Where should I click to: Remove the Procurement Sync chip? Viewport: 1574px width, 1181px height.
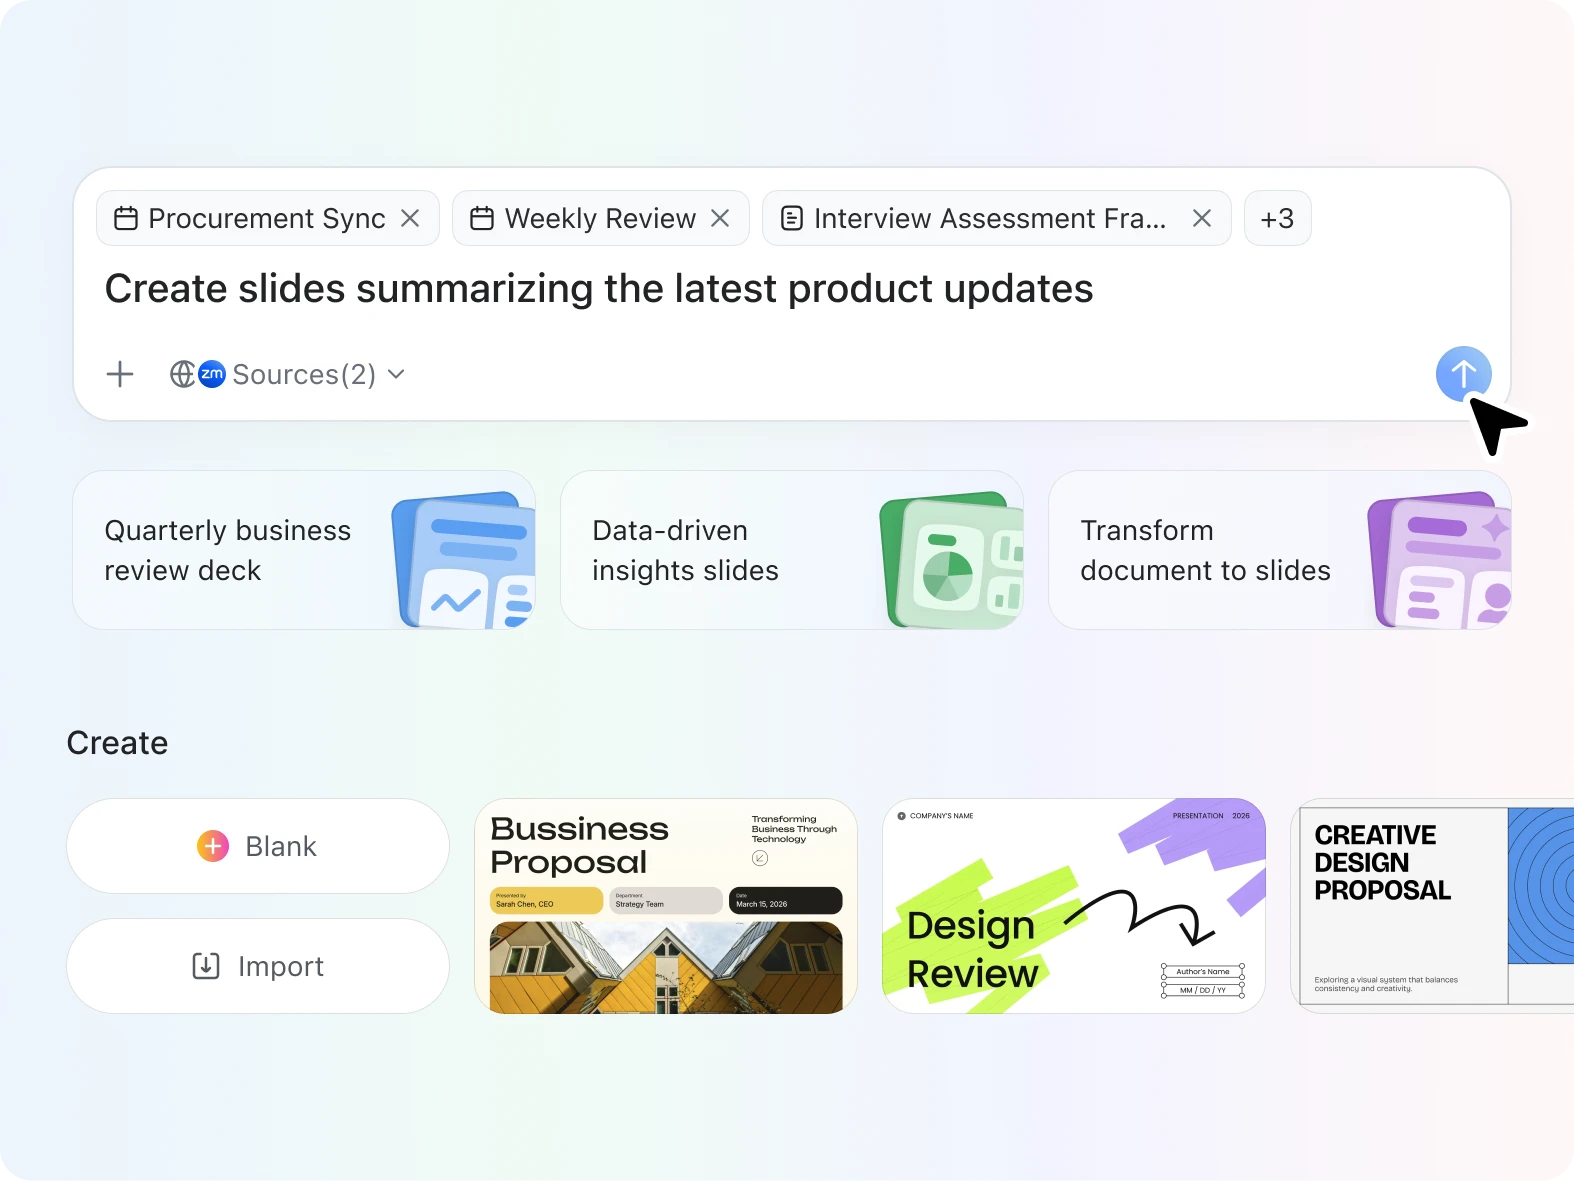(x=410, y=218)
